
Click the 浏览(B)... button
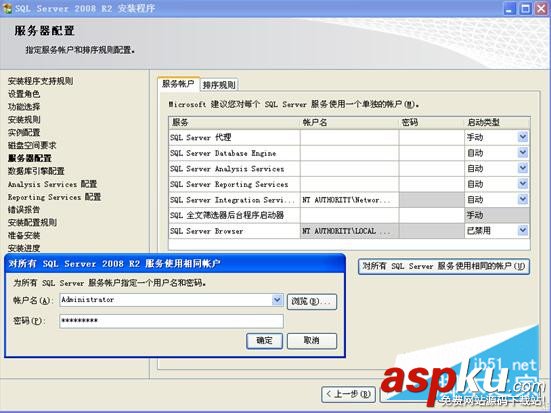(312, 302)
